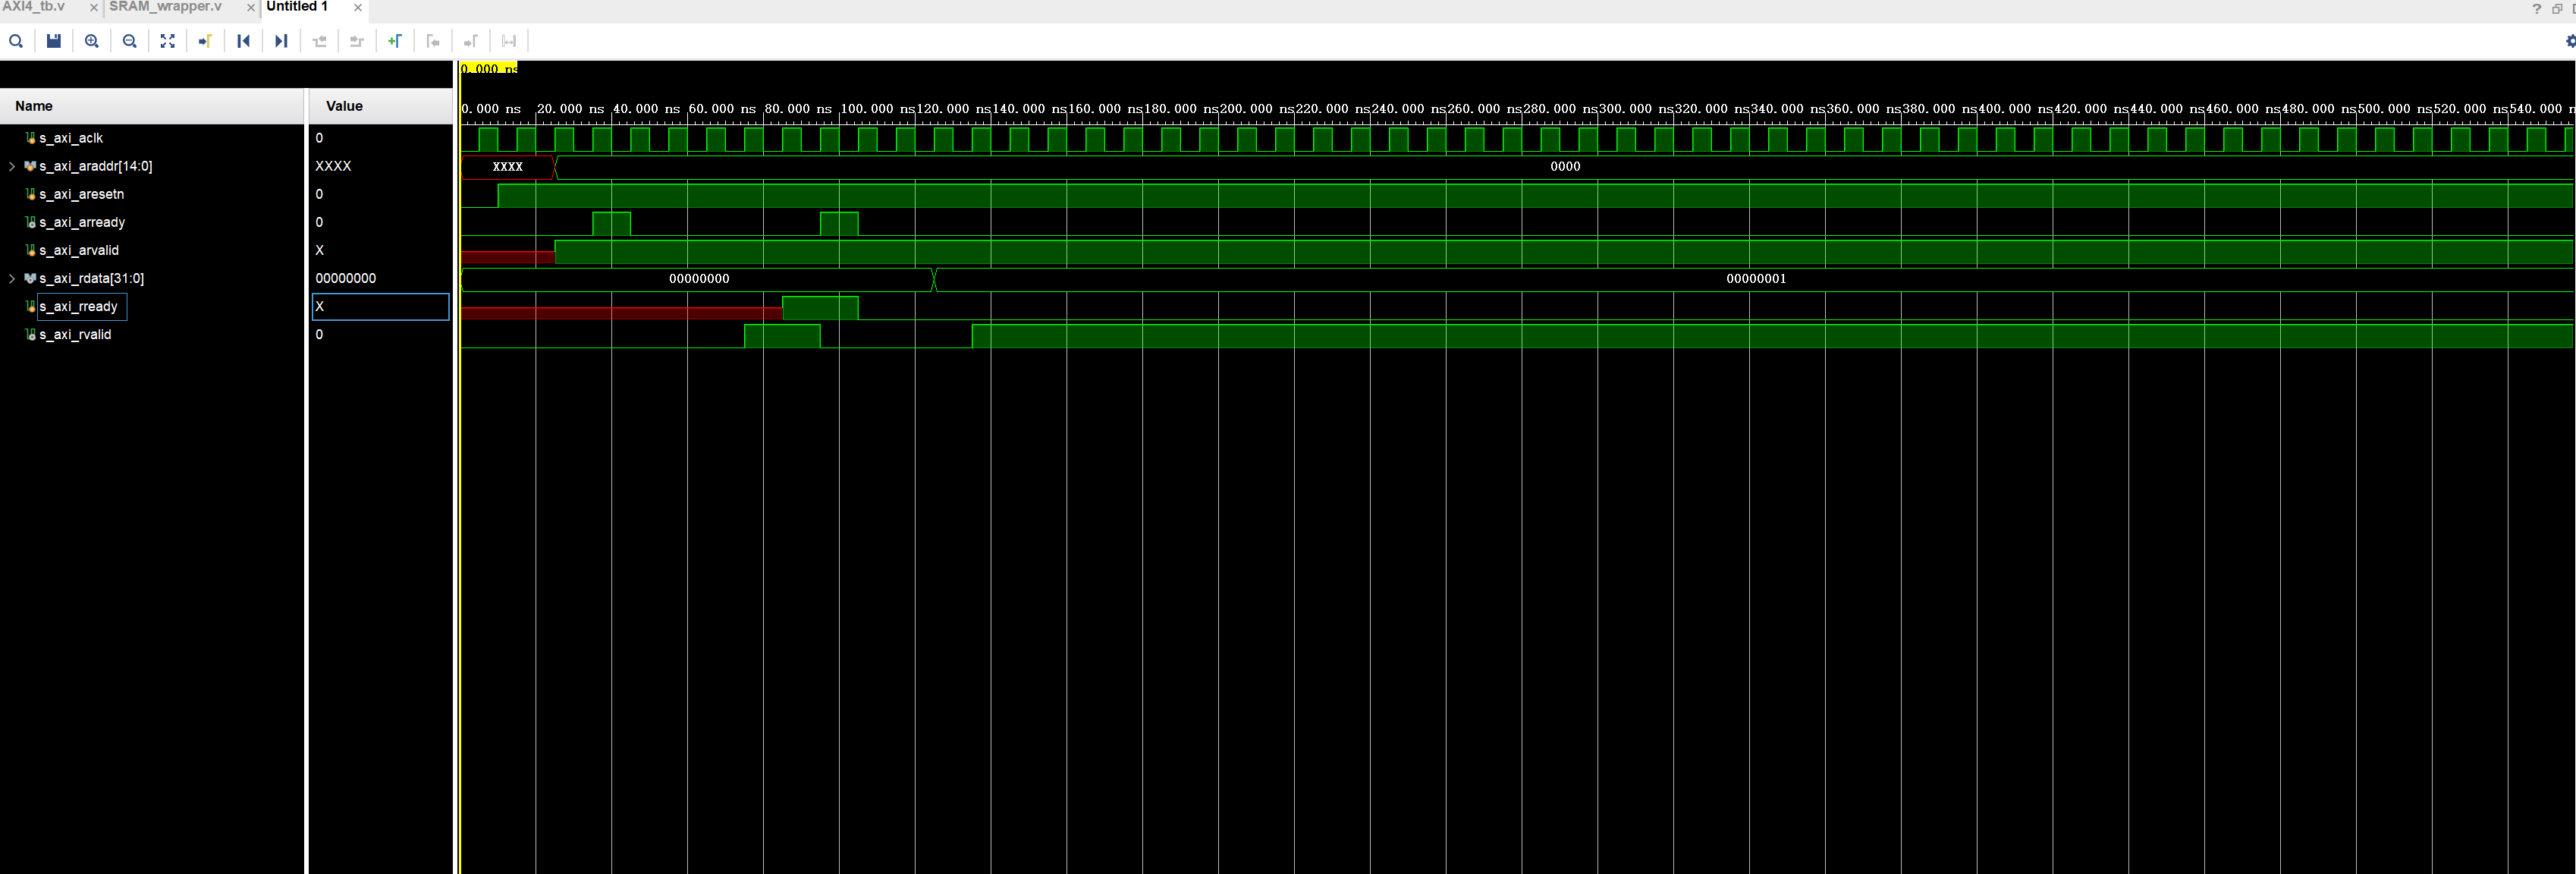This screenshot has height=874, width=2576.
Task: Go to next transition
Action: (281, 41)
